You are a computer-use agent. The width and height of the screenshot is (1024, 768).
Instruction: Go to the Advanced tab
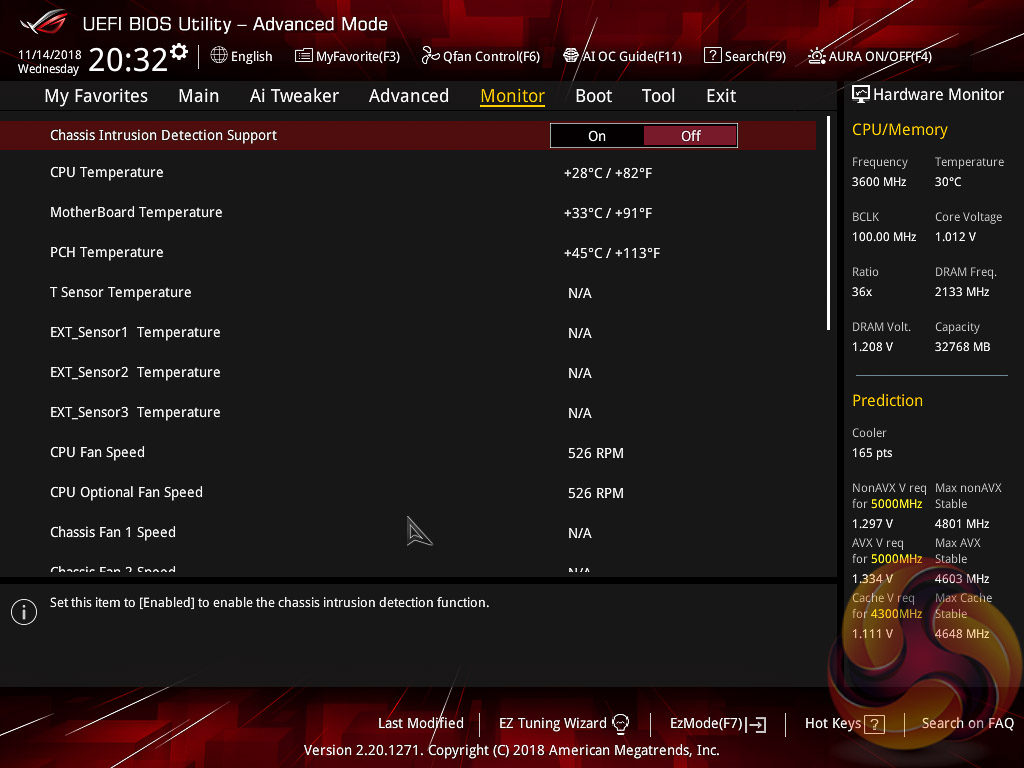pos(409,96)
